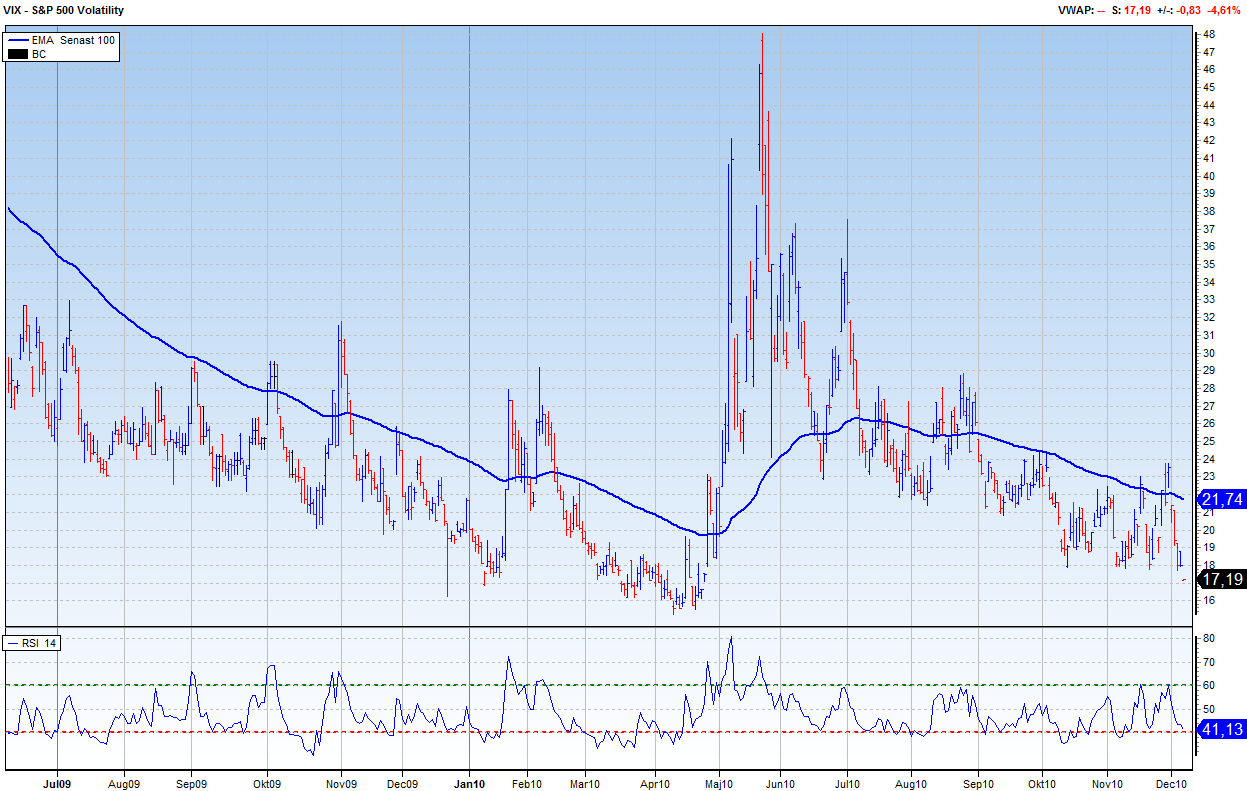This screenshot has width=1247, height=791.
Task: Click the blue 21,74 EMA value tag
Action: click(1221, 499)
